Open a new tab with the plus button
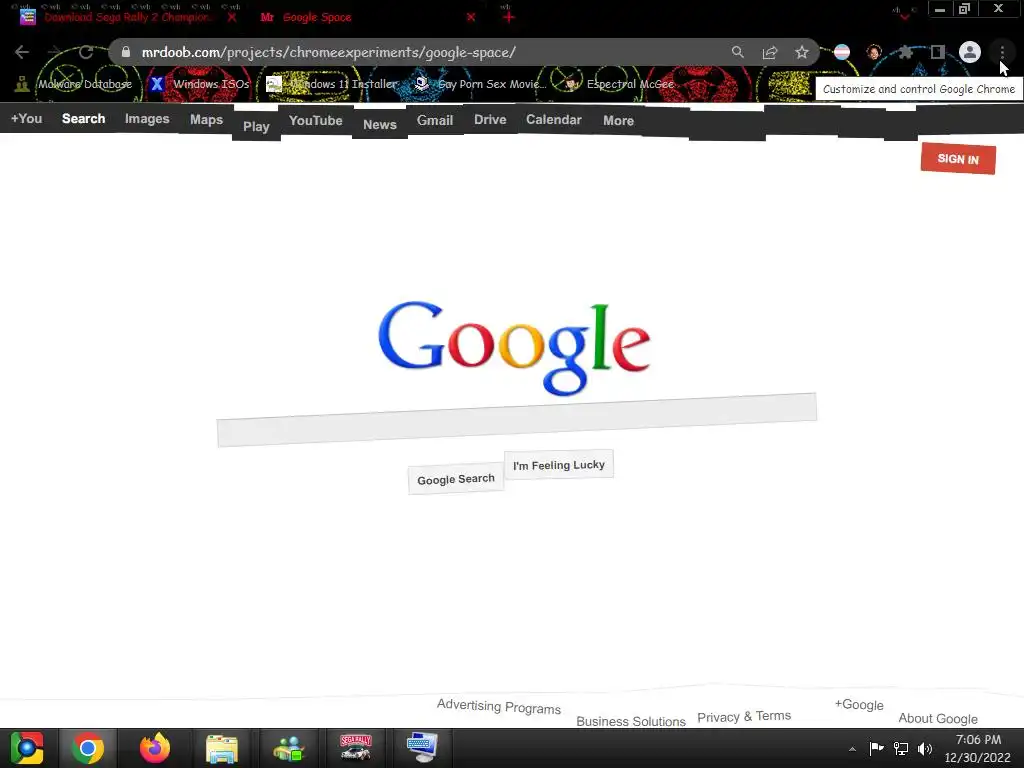The width and height of the screenshot is (1024, 768). [x=509, y=17]
